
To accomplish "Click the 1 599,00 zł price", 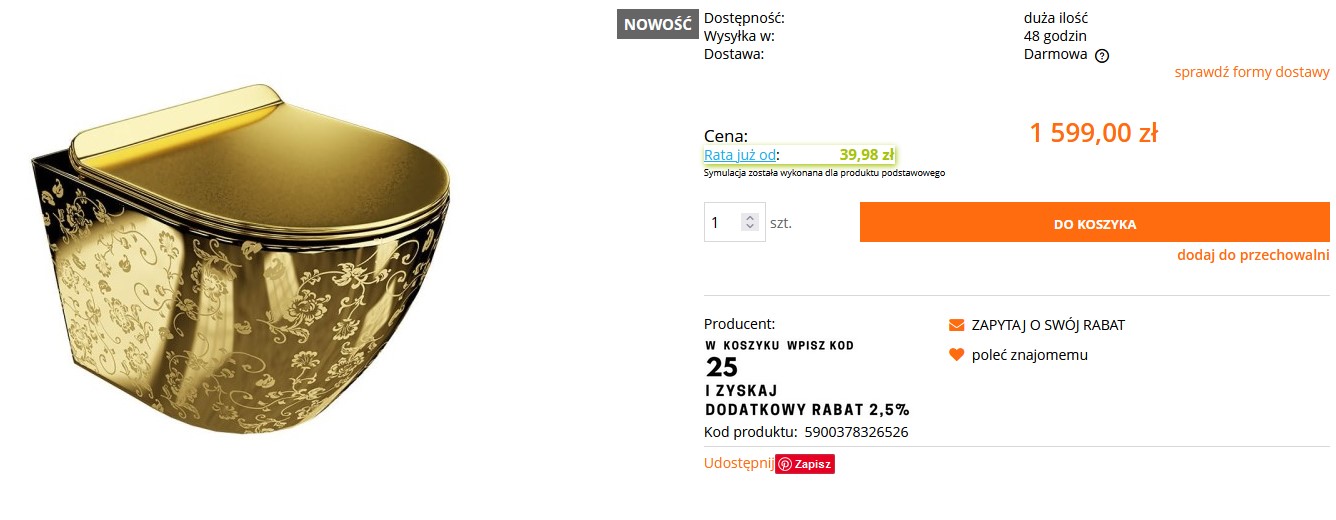I will (x=1093, y=133).
